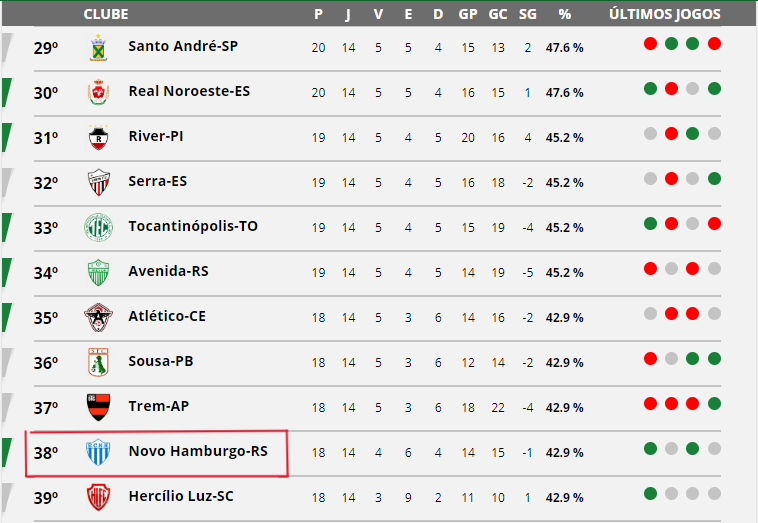Click the Serra-ES club crest
Screen dimensions: 758x523
[x=99, y=182]
